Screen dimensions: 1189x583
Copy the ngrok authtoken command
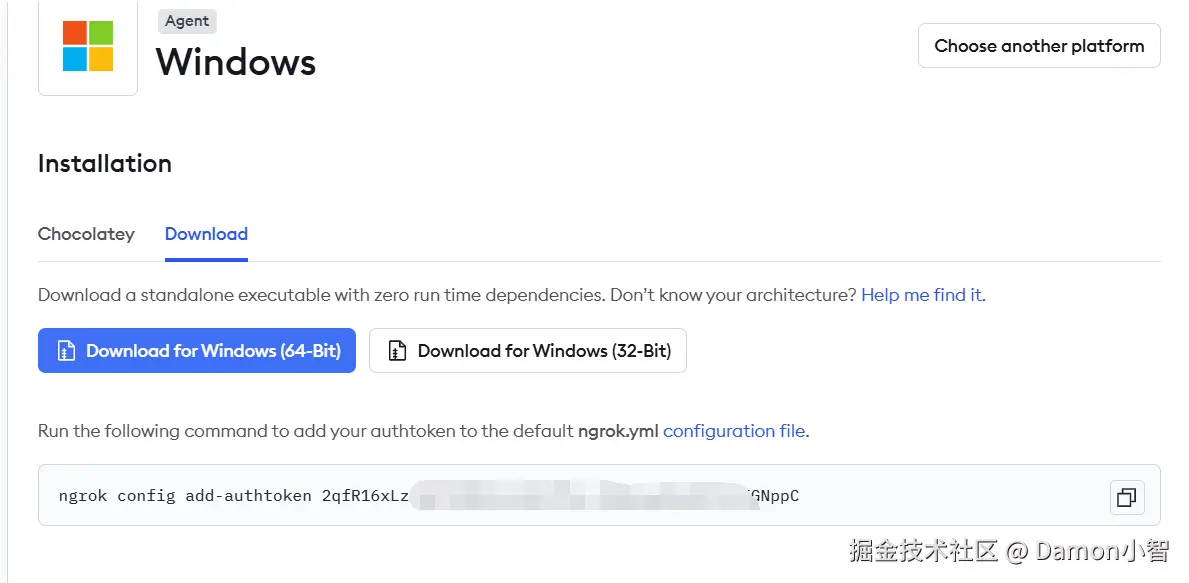[x=1127, y=497]
